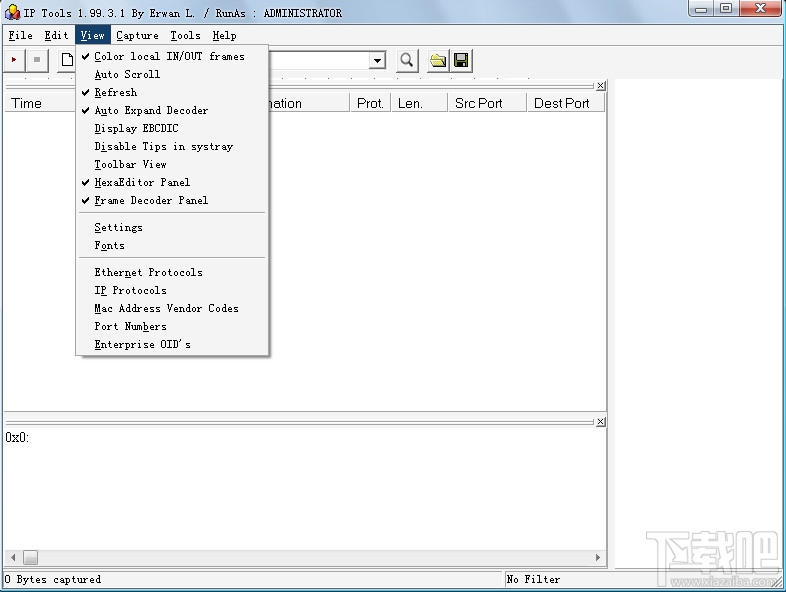Open Ethernet Protocols list
Viewport: 786px width, 592px height.
(x=171, y=273)
